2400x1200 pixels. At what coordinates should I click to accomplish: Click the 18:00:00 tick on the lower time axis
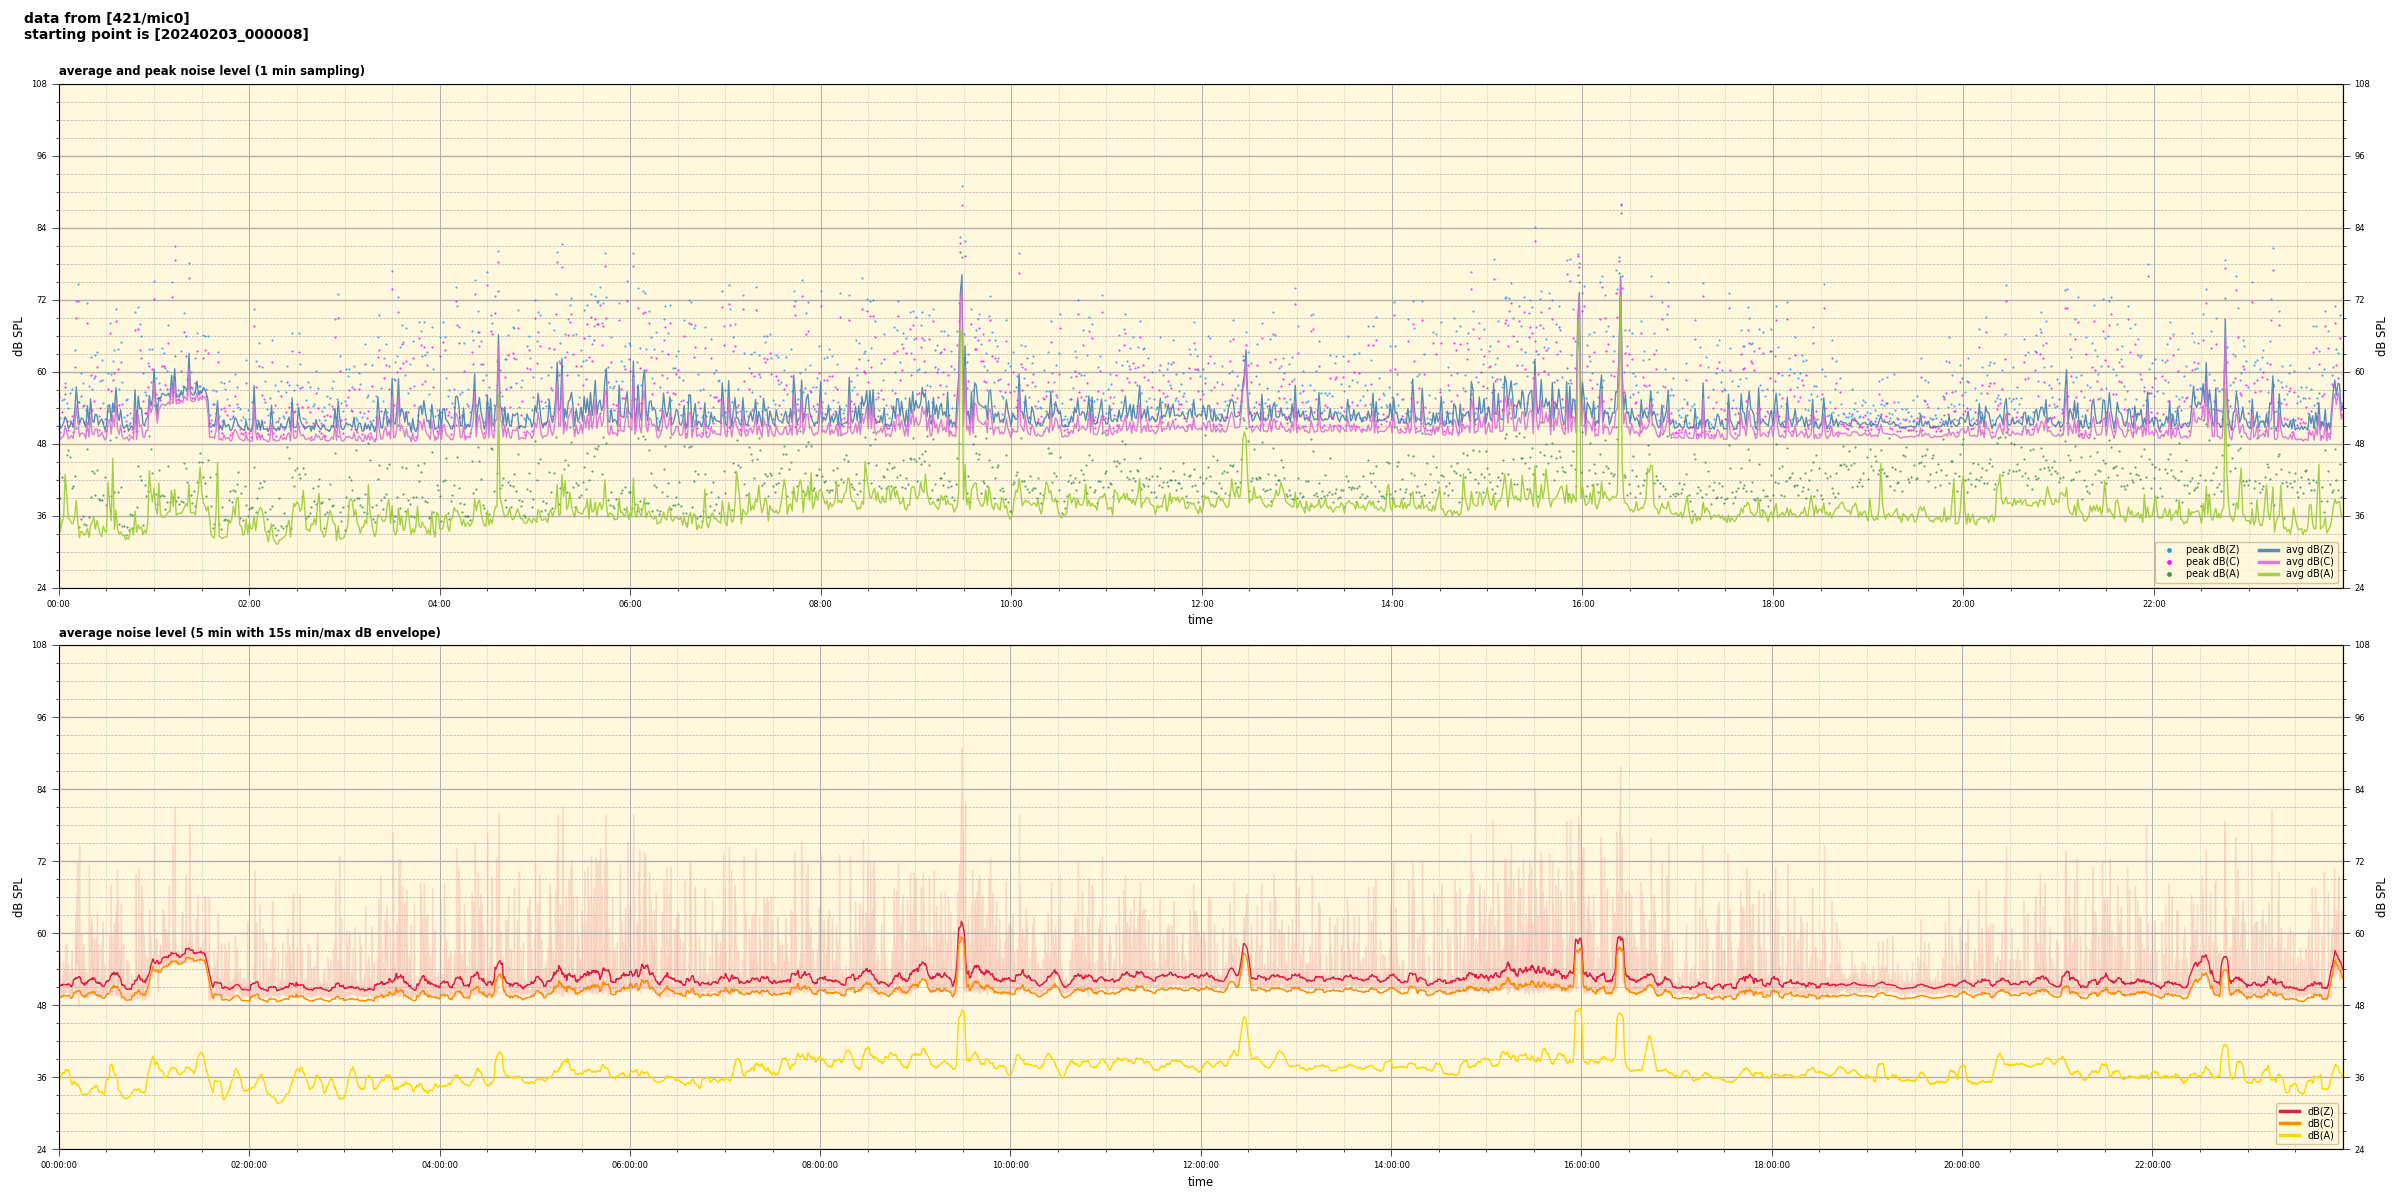tap(1772, 1165)
